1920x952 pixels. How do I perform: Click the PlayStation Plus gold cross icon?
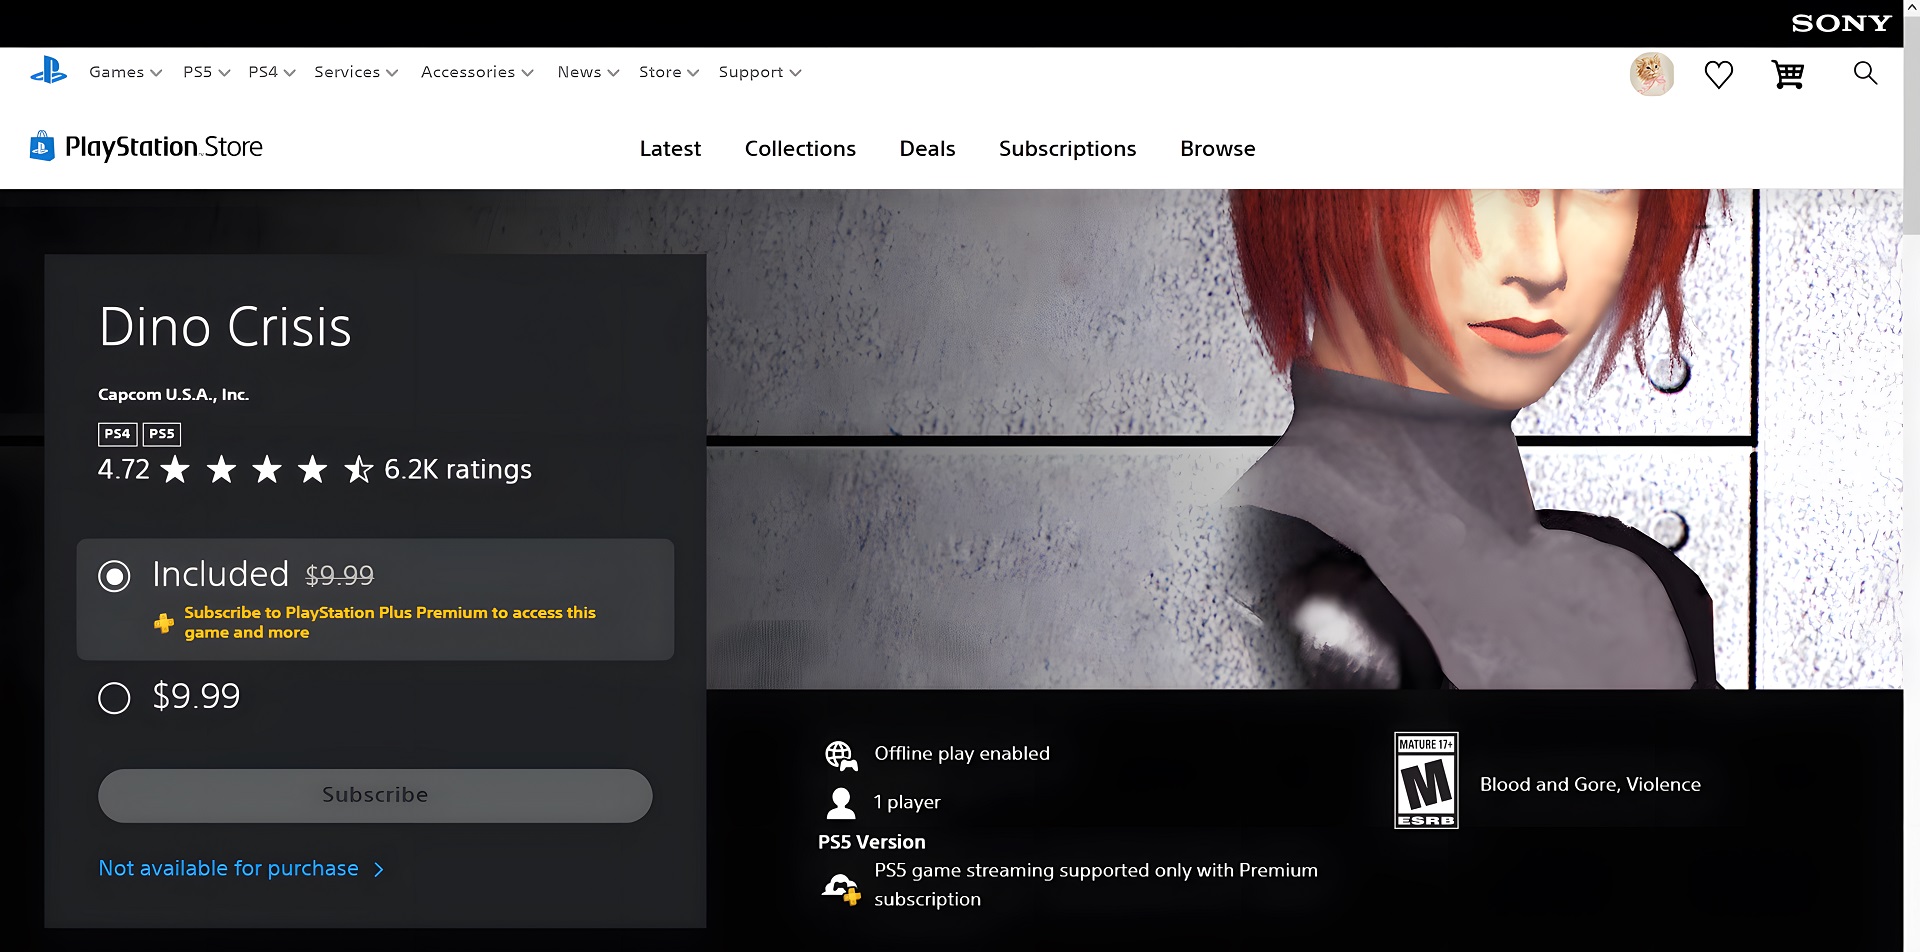pos(164,623)
